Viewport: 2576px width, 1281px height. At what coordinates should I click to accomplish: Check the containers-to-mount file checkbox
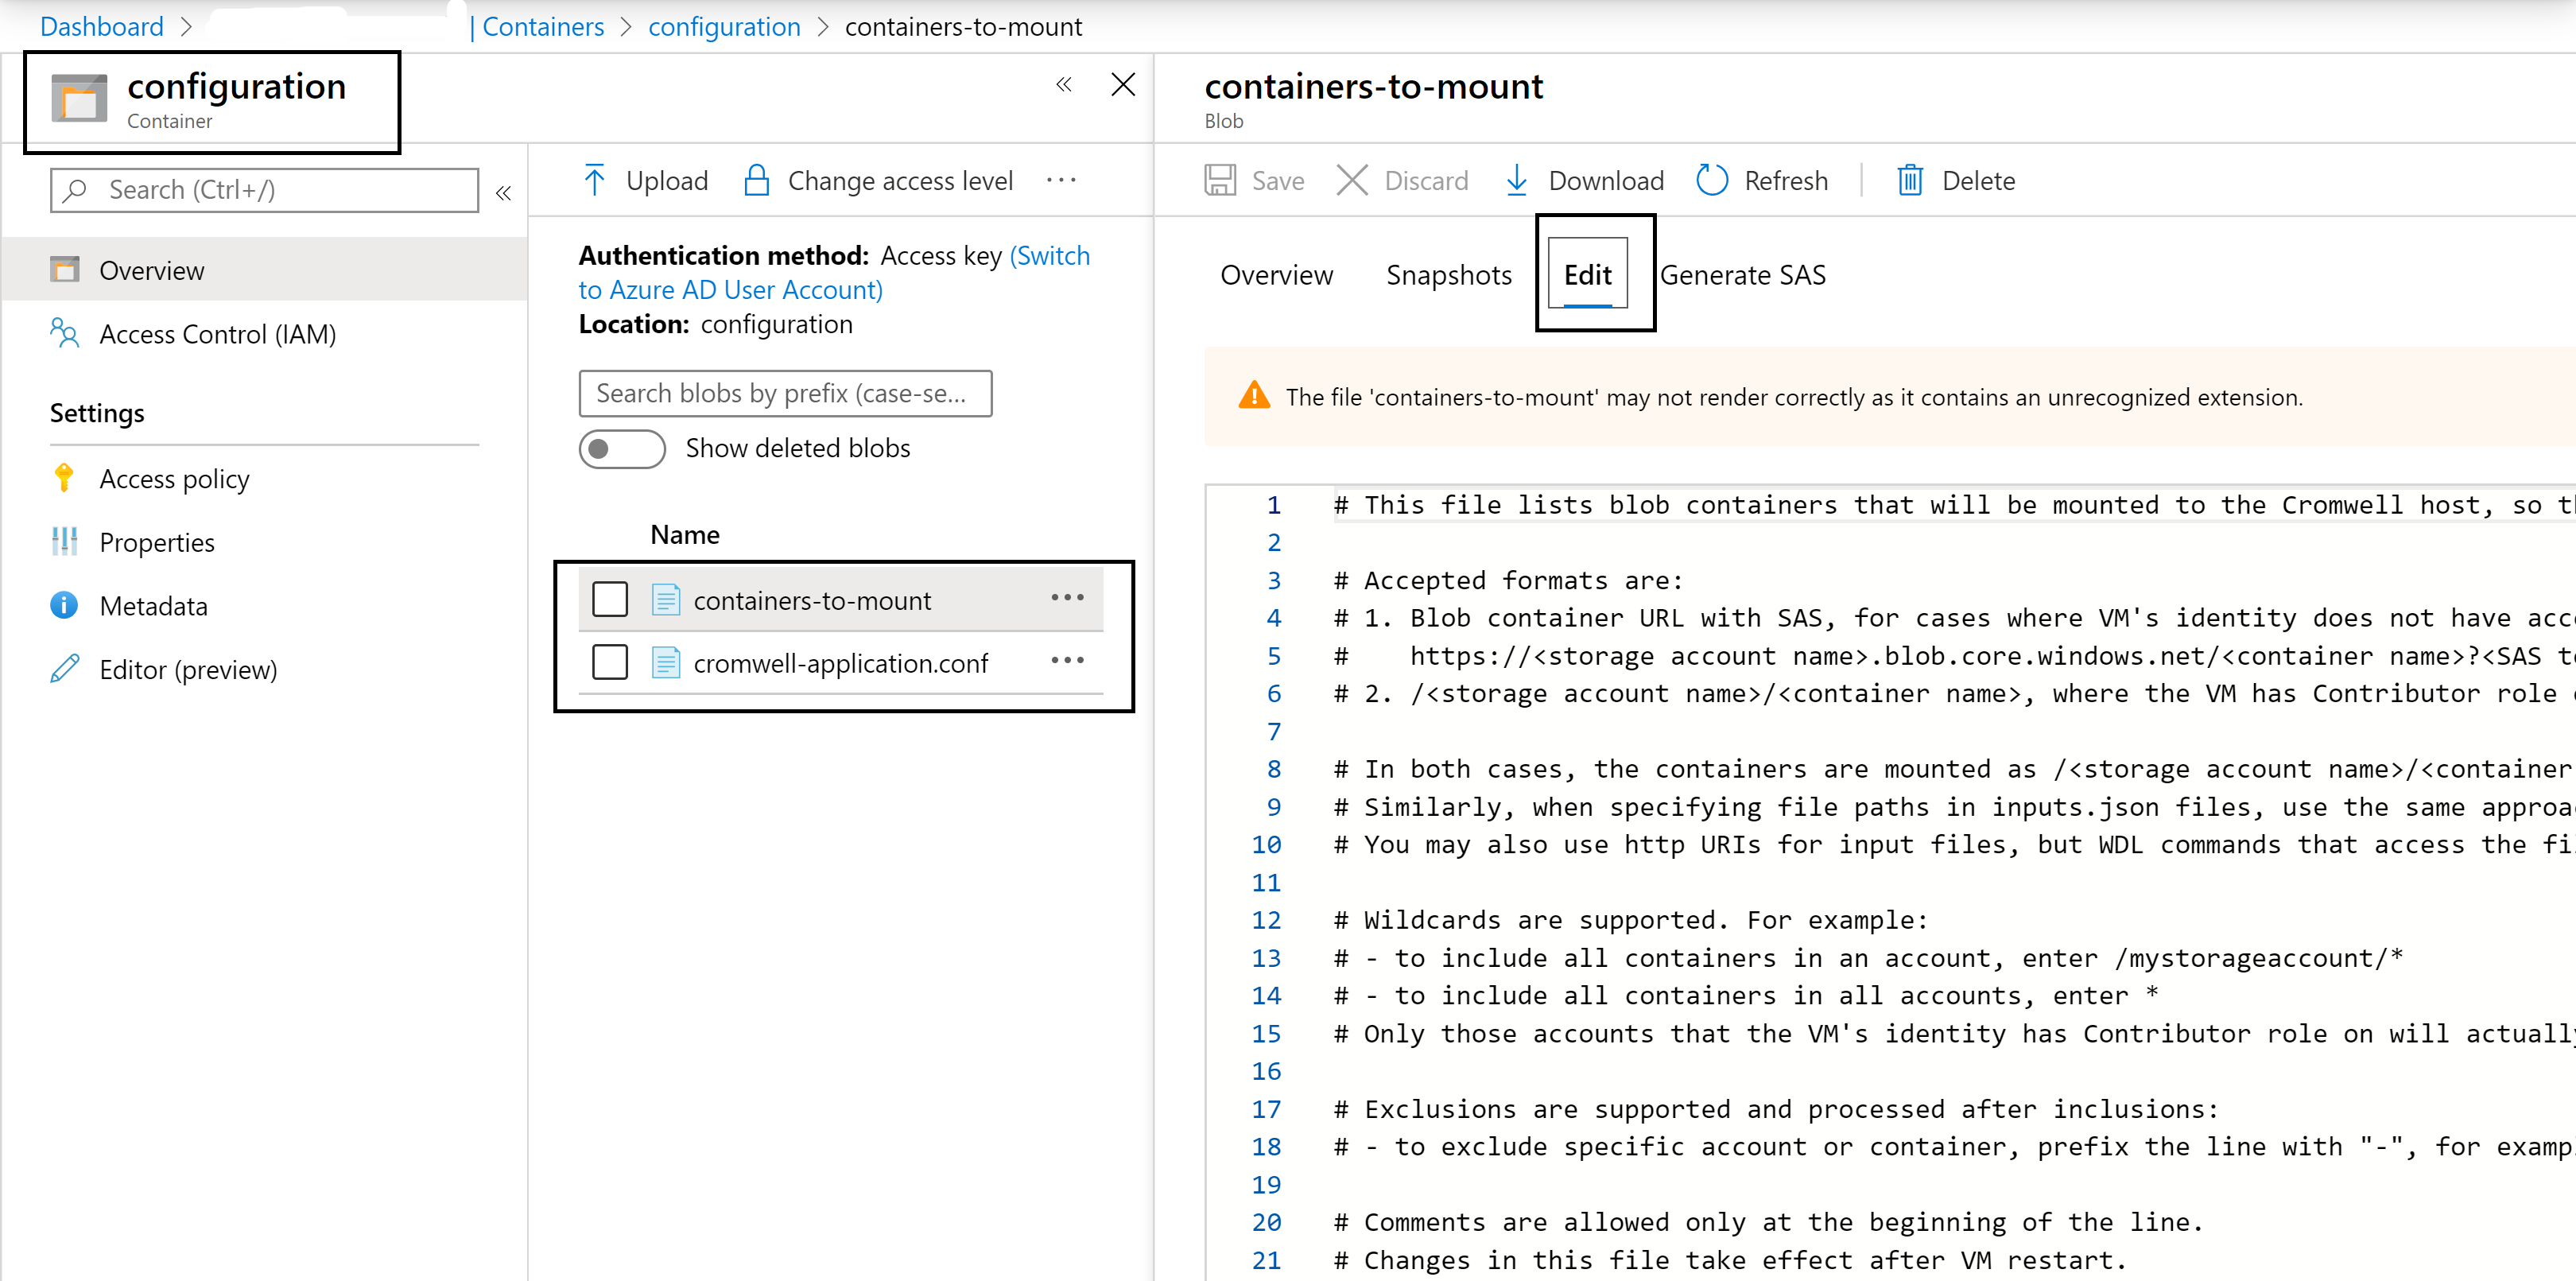click(610, 600)
